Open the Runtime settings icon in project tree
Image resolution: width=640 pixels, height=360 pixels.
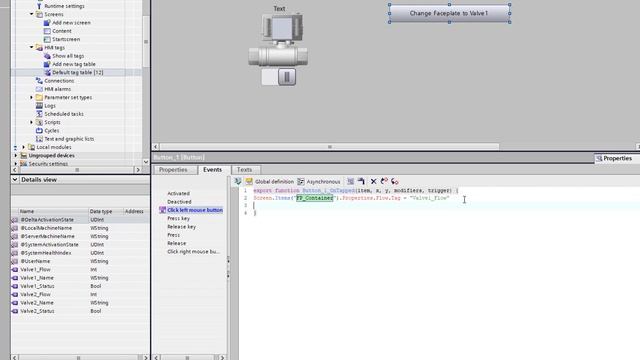39,6
